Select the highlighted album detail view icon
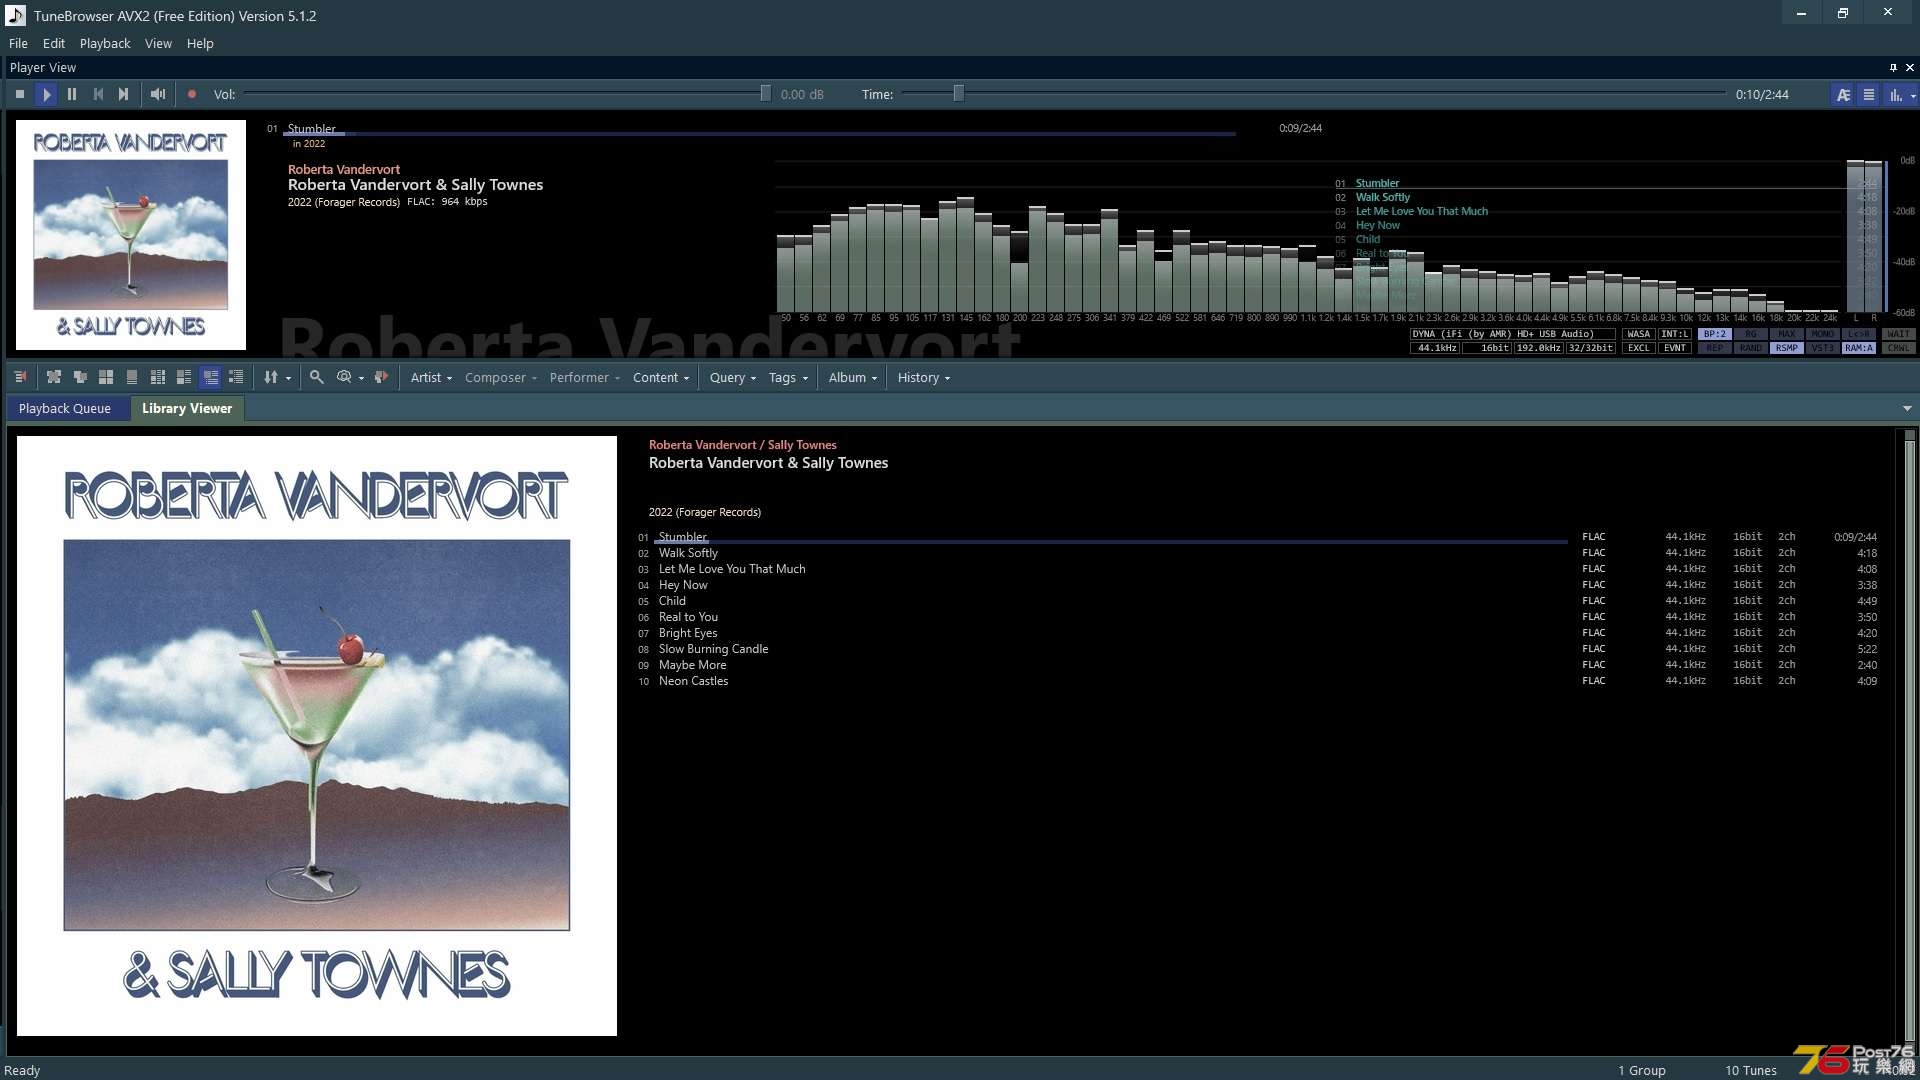 click(210, 377)
